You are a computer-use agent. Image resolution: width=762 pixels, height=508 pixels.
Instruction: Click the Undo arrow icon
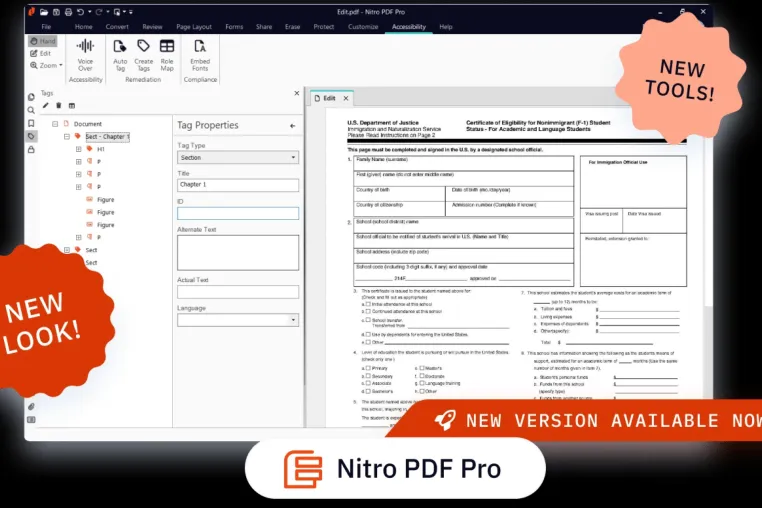pyautogui.click(x=81, y=12)
